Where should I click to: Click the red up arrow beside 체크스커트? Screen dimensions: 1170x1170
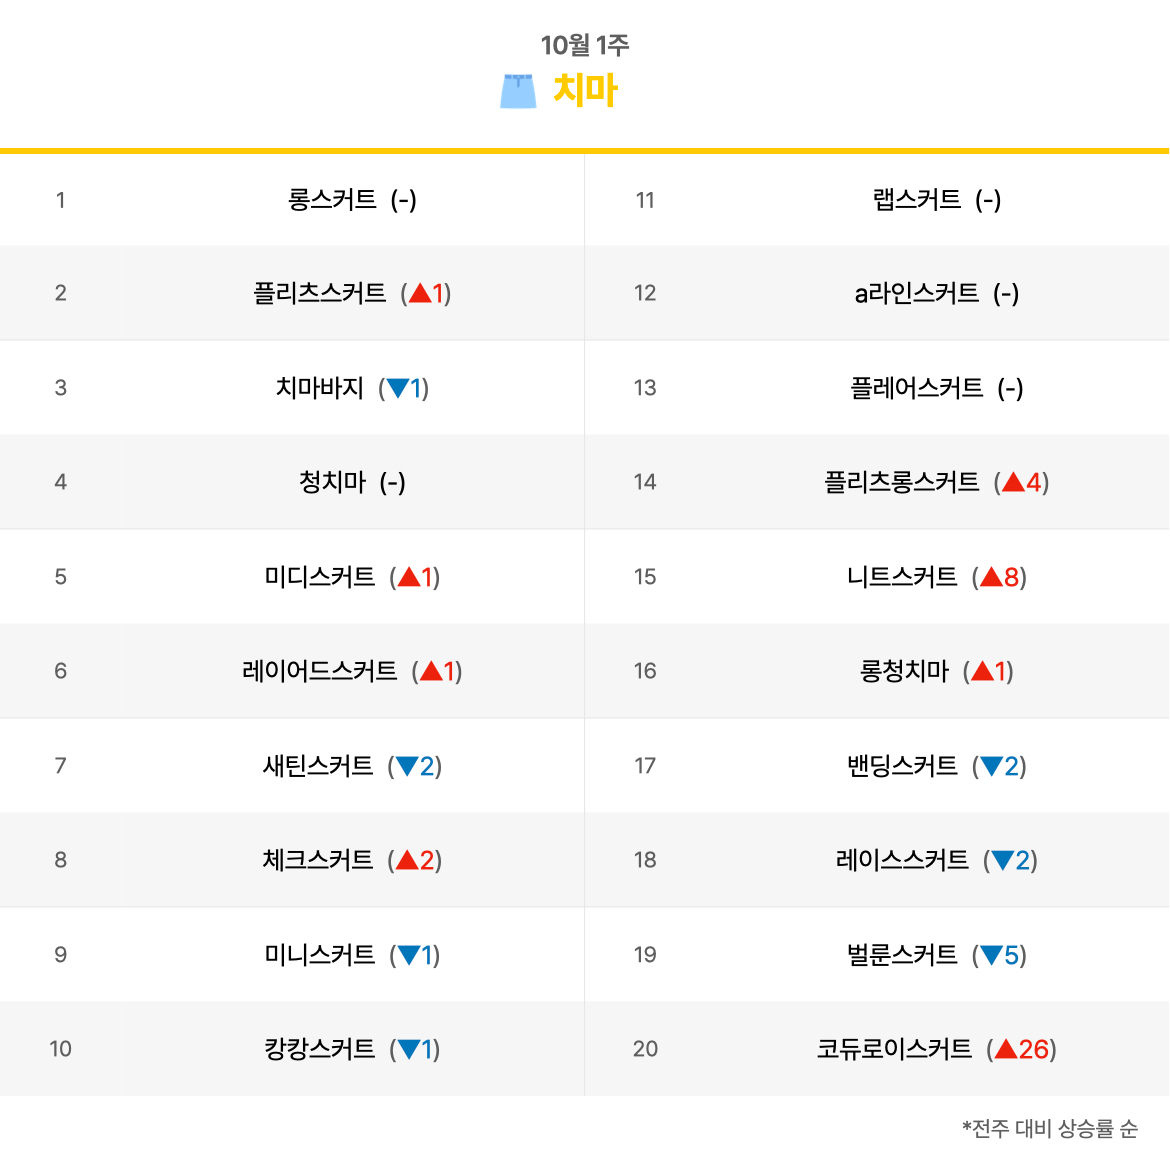point(407,860)
